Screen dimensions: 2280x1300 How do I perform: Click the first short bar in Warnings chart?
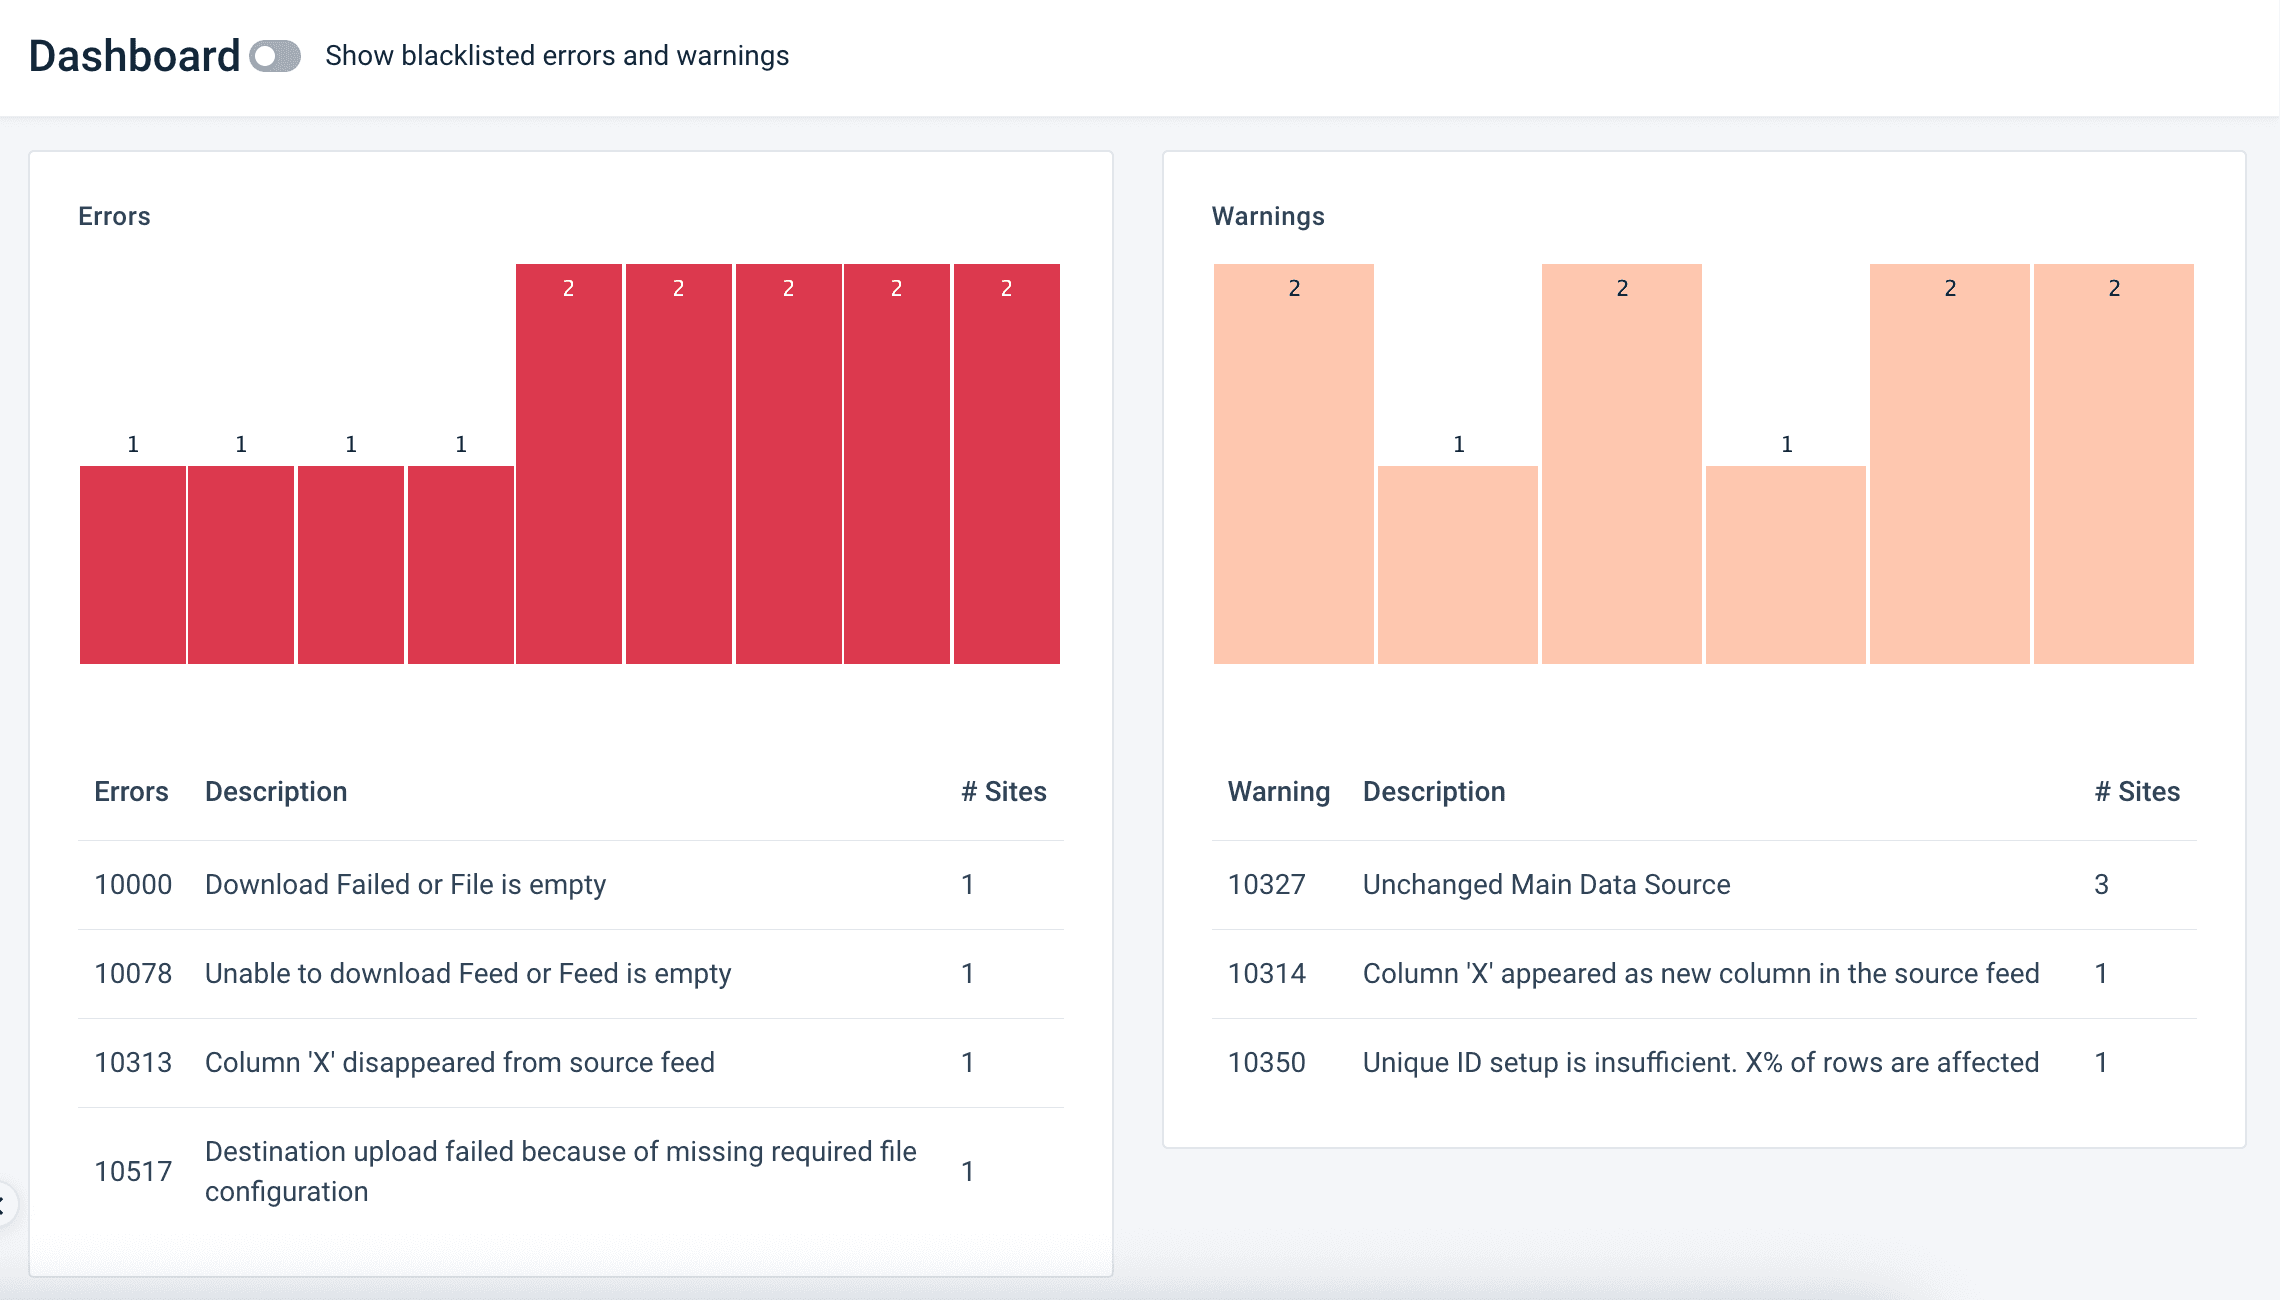click(x=1457, y=564)
